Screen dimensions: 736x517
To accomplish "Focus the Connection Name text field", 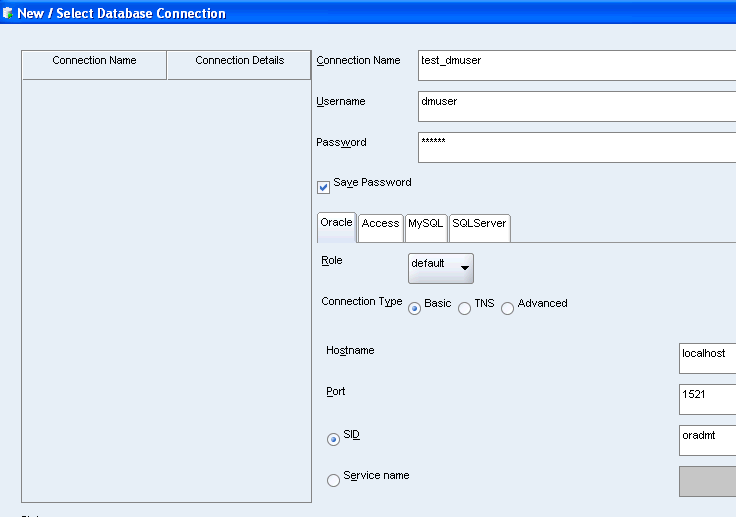I will [x=576, y=65].
